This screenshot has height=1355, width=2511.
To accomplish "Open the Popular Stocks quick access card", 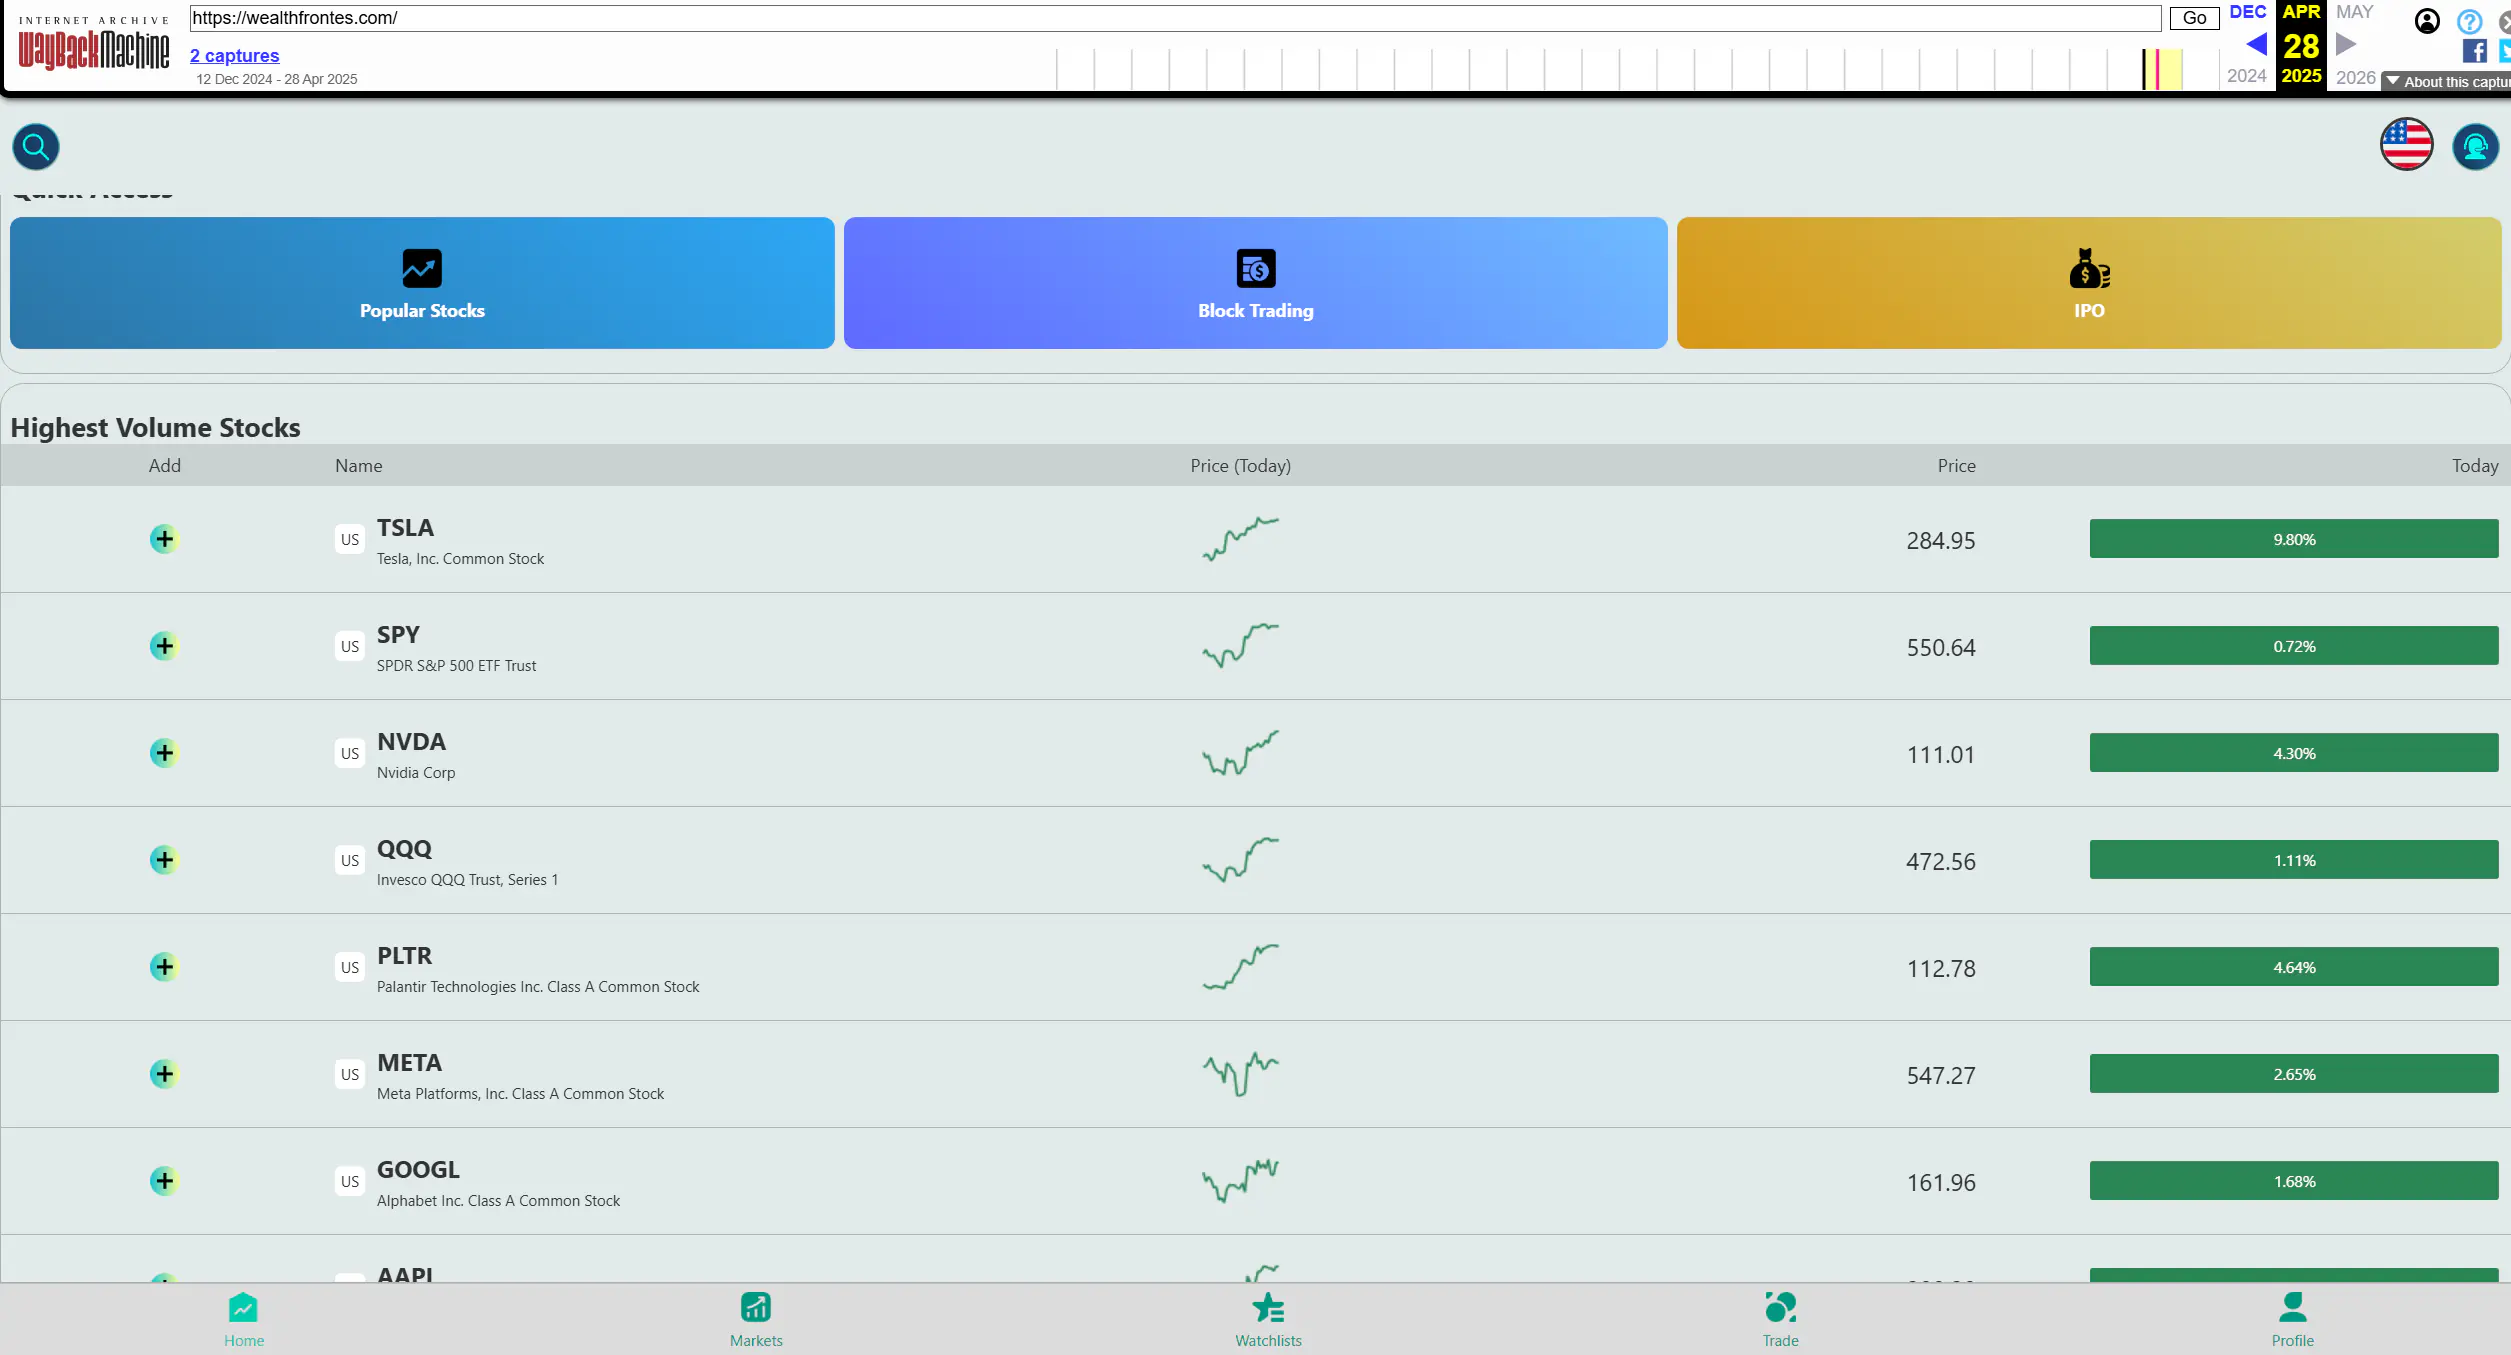I will click(x=422, y=283).
